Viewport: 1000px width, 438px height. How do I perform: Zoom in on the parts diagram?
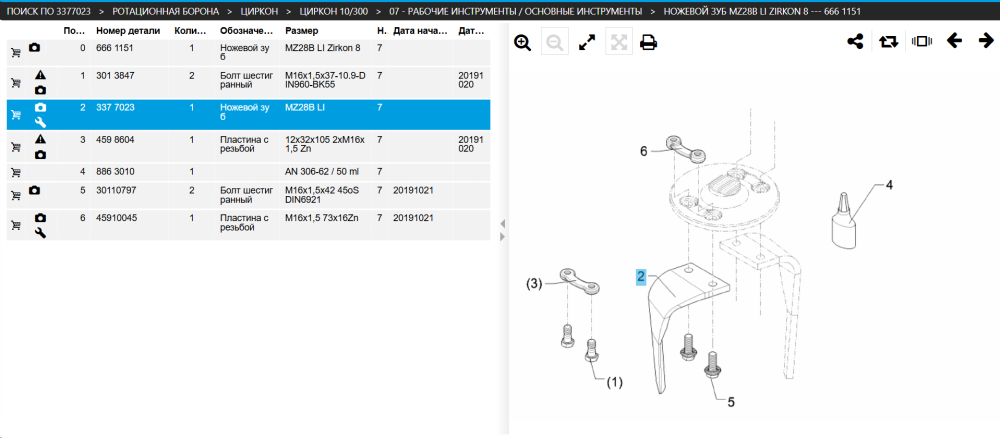tap(523, 43)
